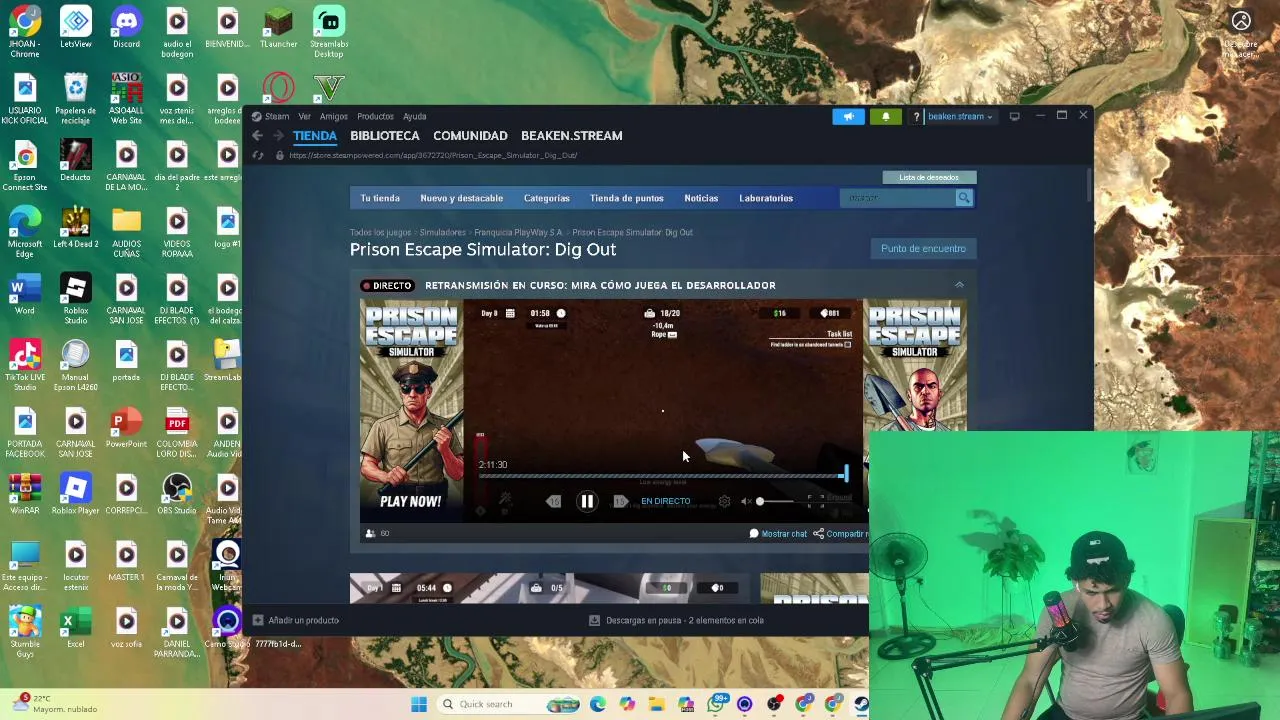Click Añadir un producto
This screenshot has width=1280, height=720.
pyautogui.click(x=297, y=620)
